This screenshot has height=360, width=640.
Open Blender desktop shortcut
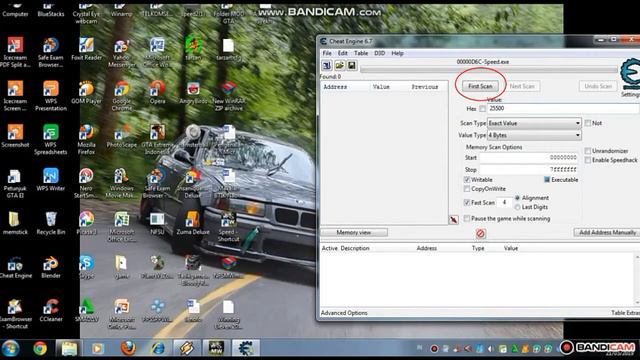pyautogui.click(x=51, y=268)
